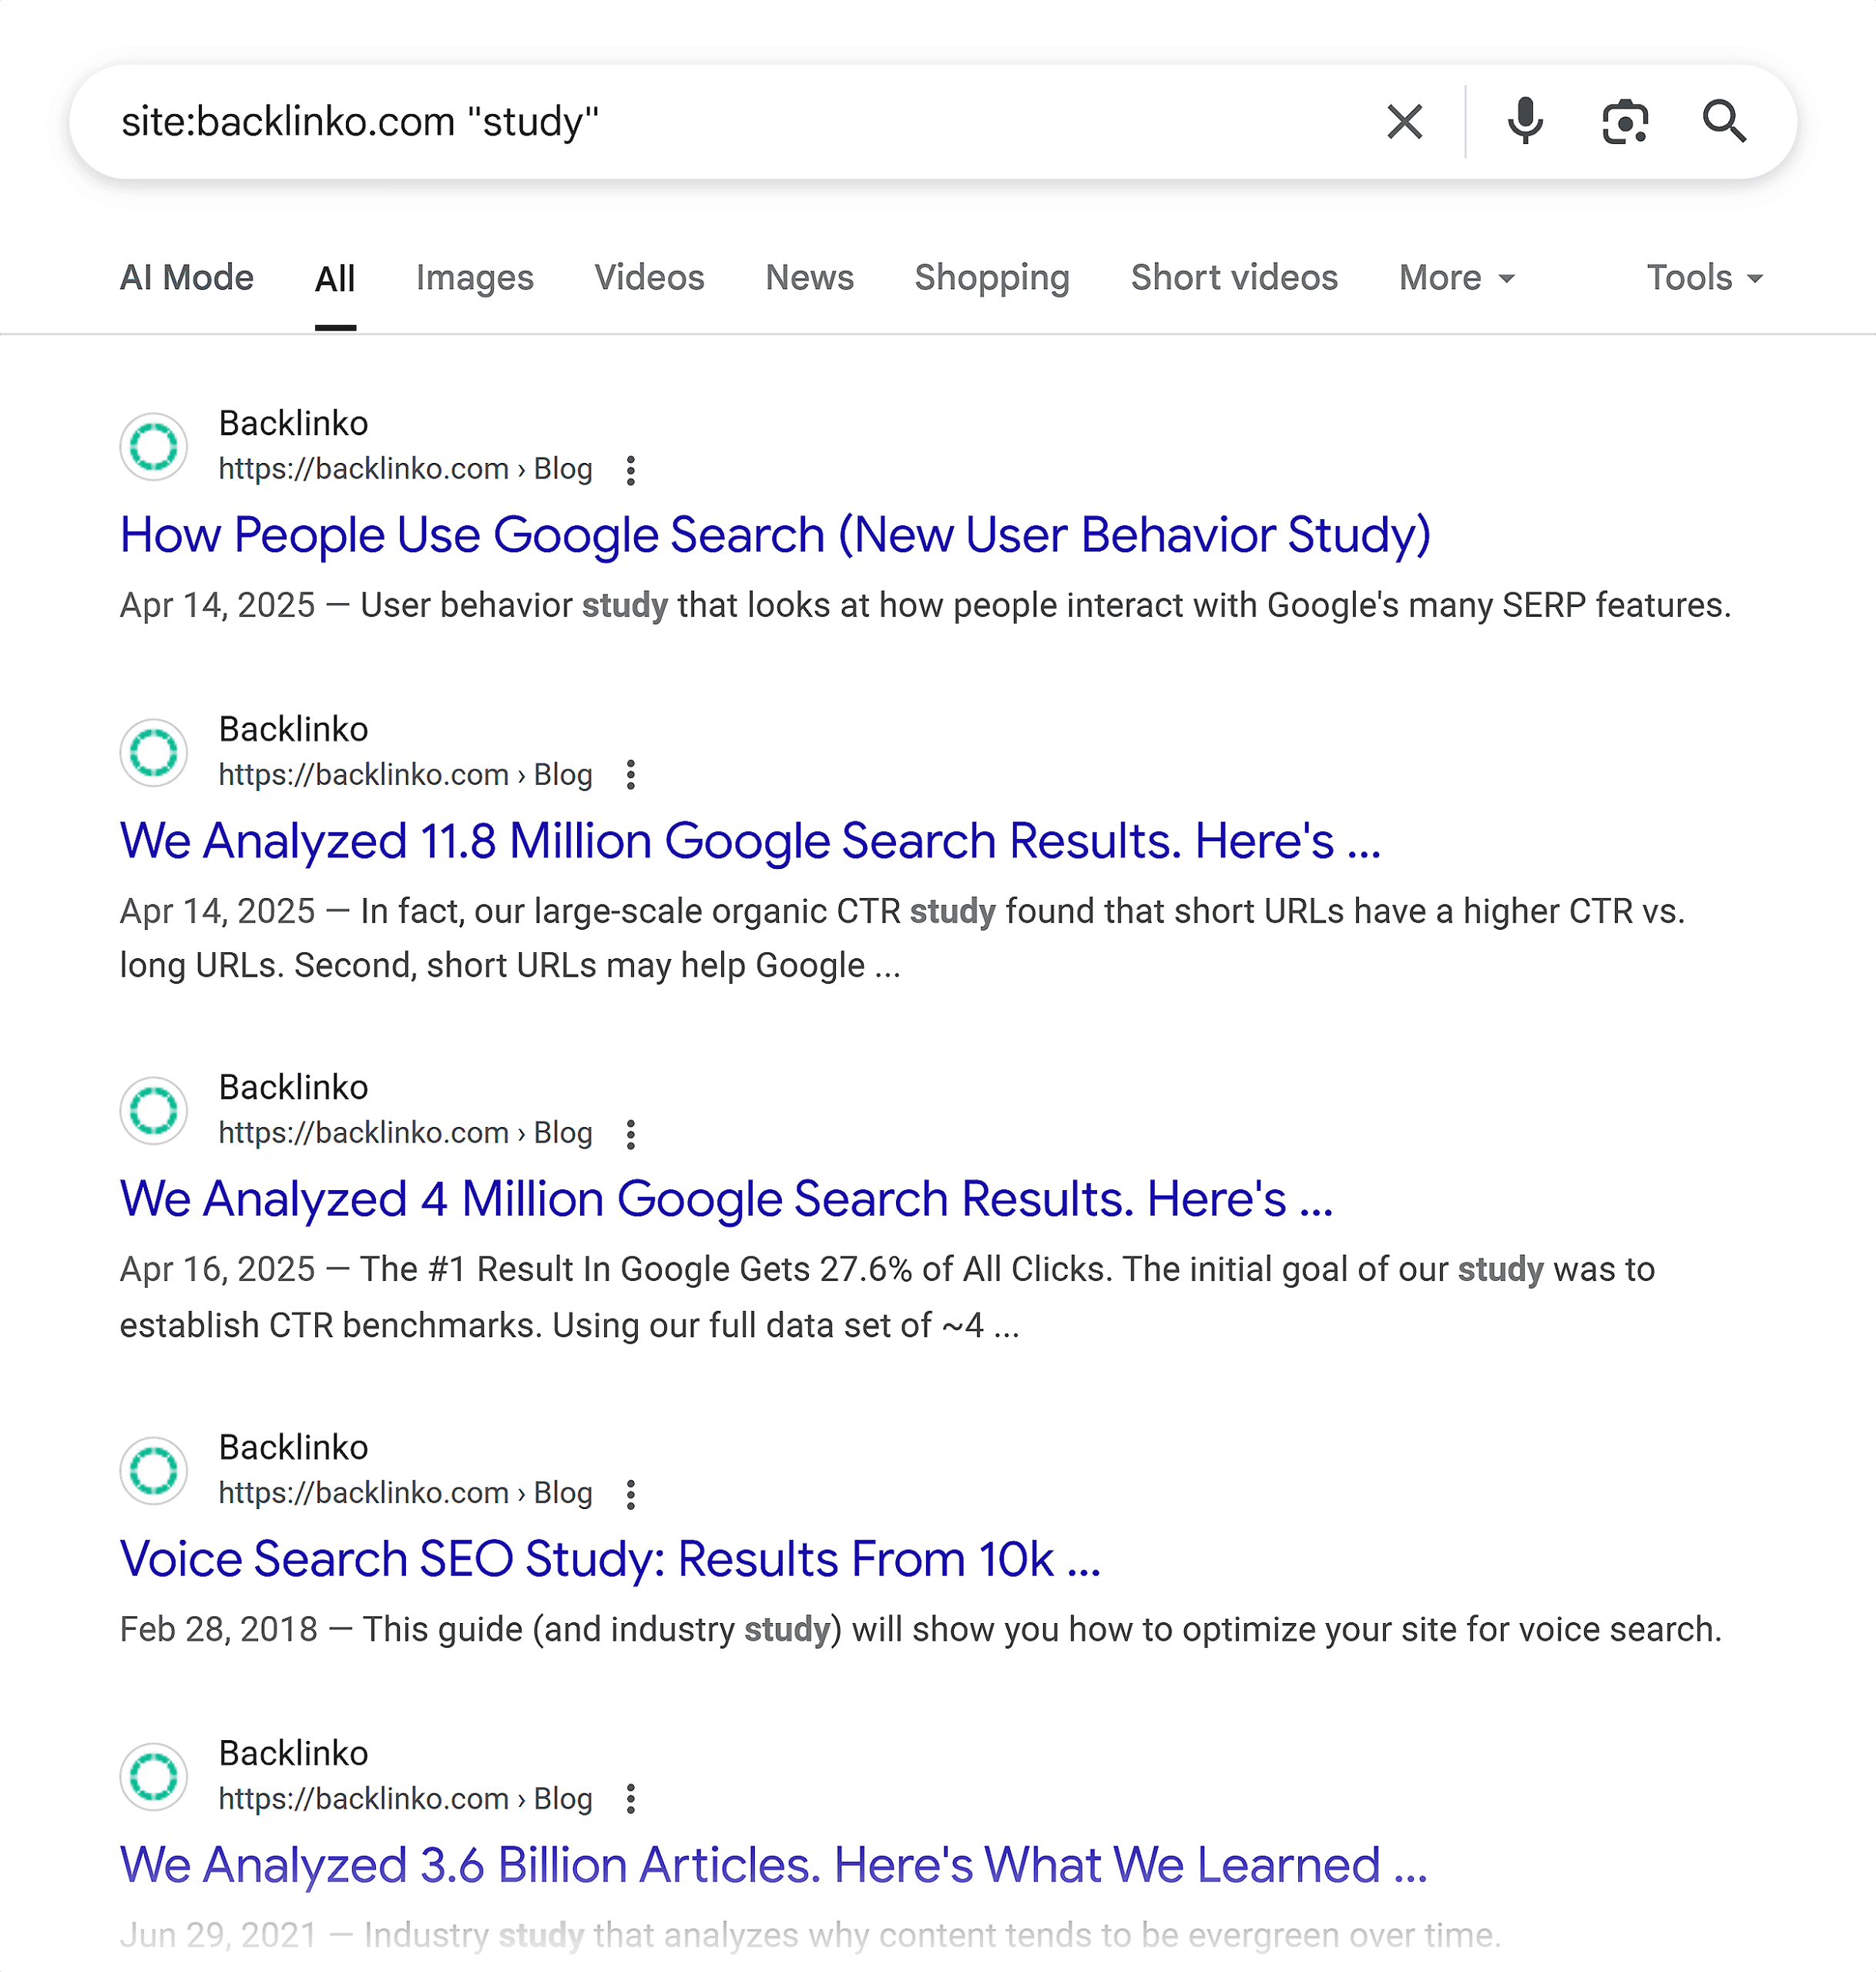The image size is (1876, 1972).
Task: Switch to Images tab
Action: tap(474, 277)
